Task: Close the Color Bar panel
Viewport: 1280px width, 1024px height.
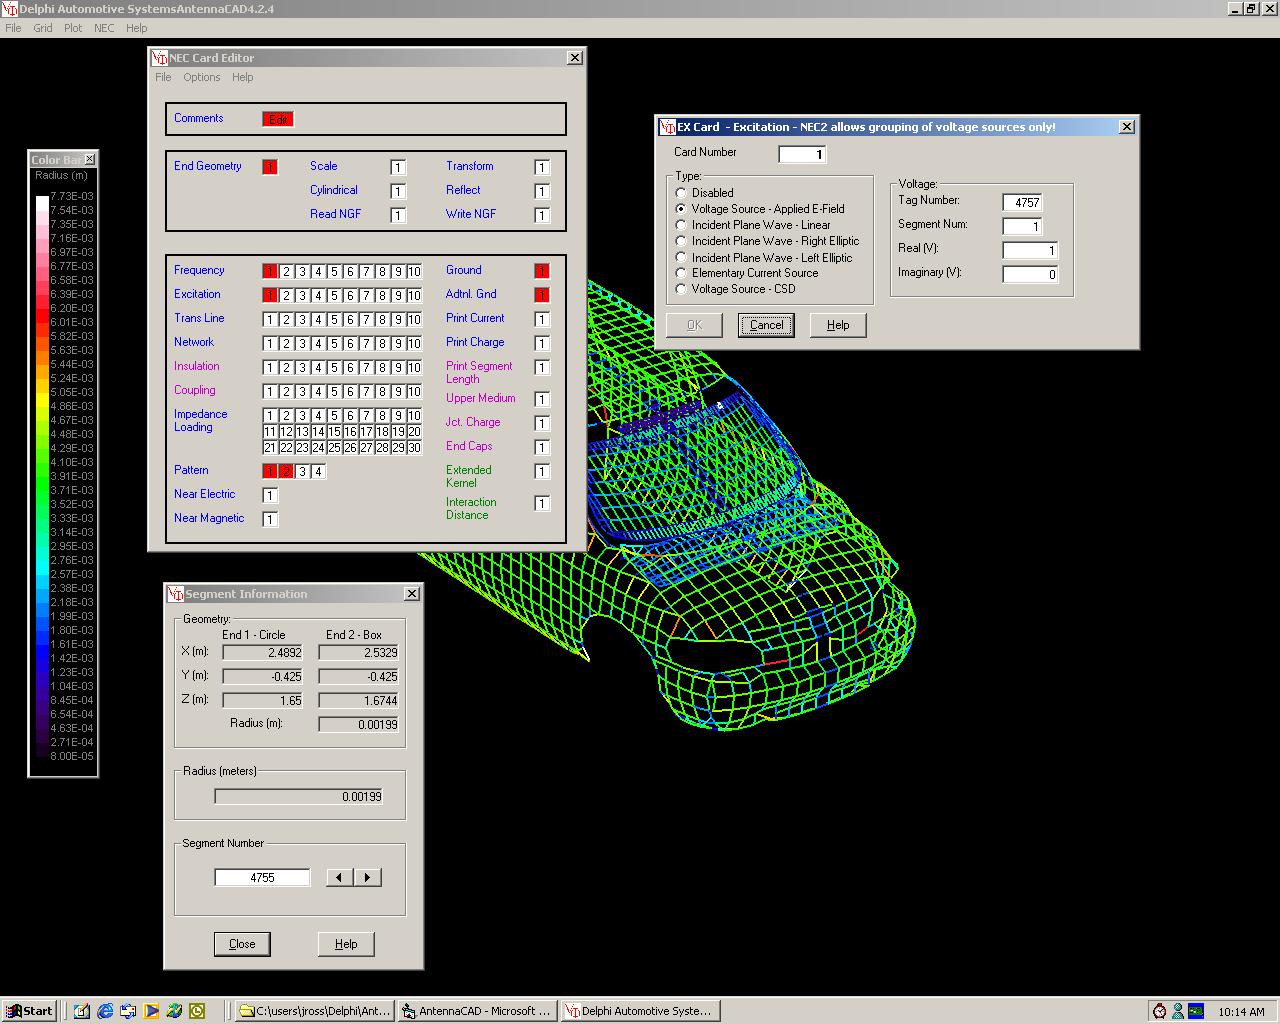Action: click(89, 159)
